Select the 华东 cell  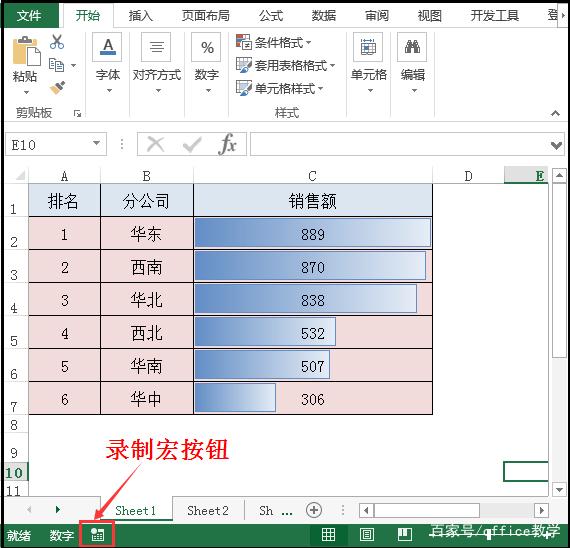pyautogui.click(x=147, y=233)
